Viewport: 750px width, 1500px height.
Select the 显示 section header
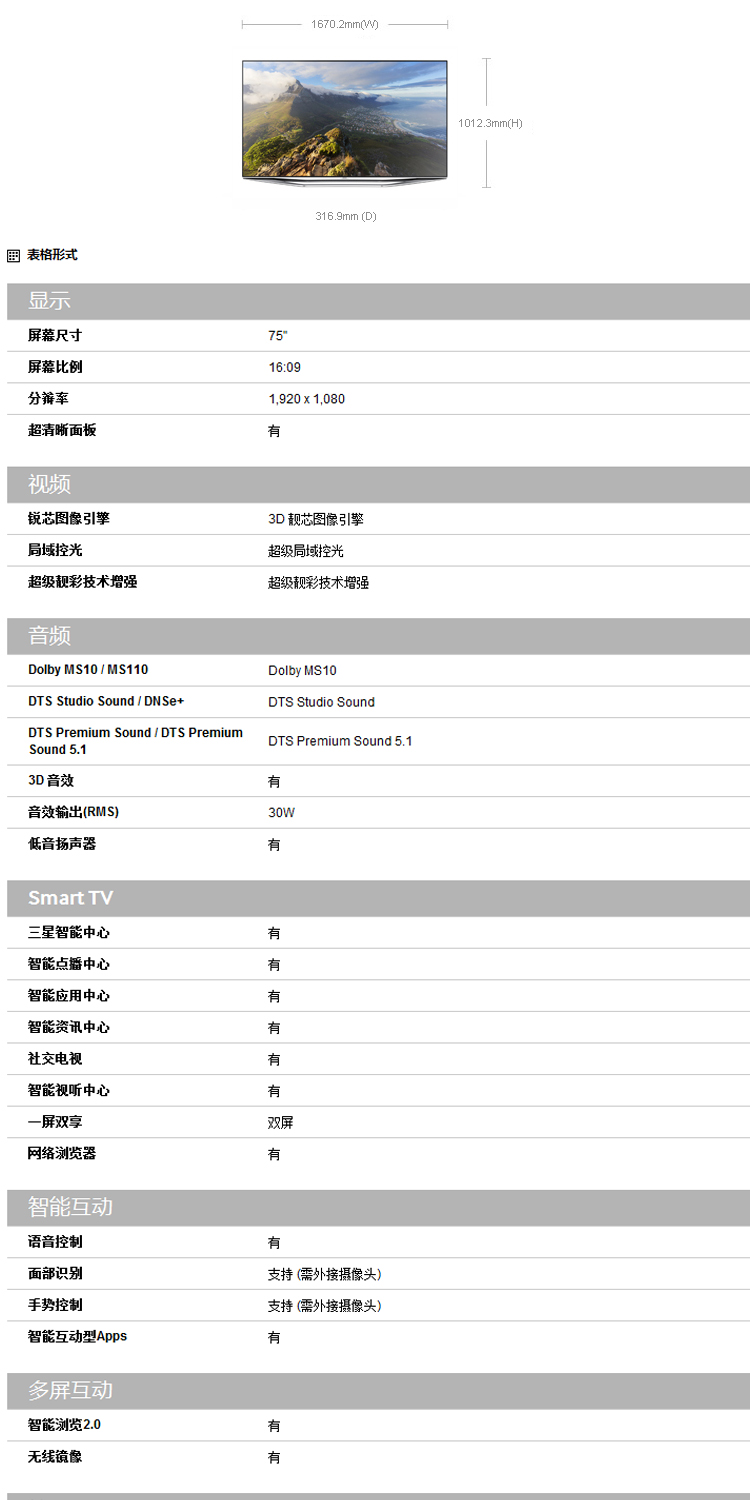(x=49, y=301)
